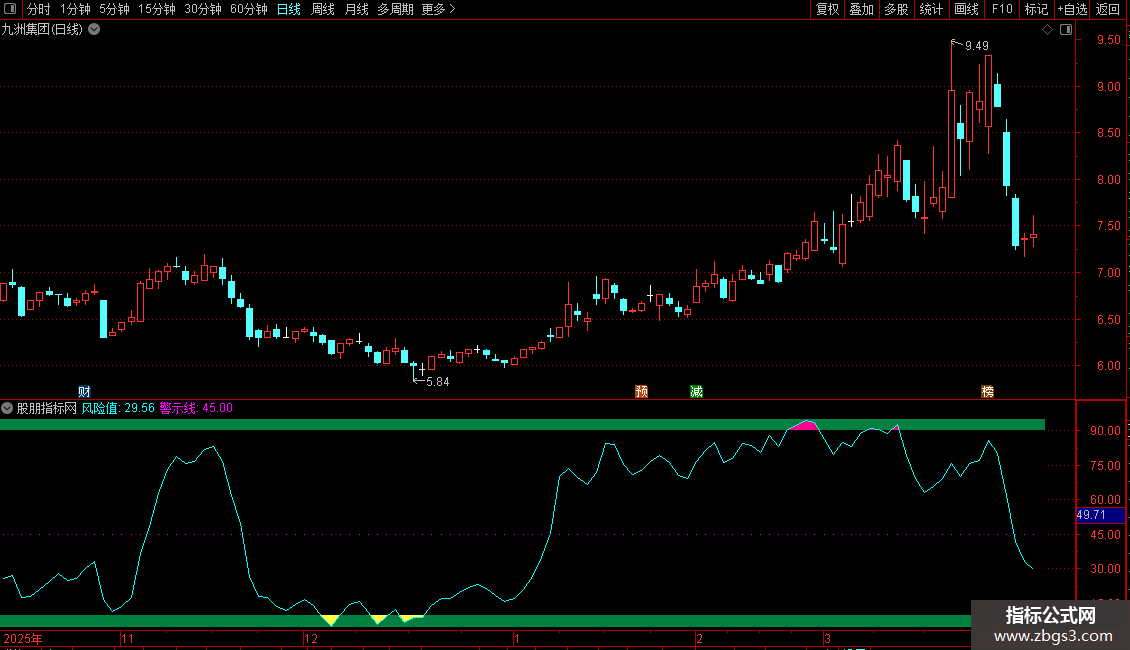This screenshot has width=1130, height=650.
Task: Select the 60分钟 period tab
Action: [249, 9]
